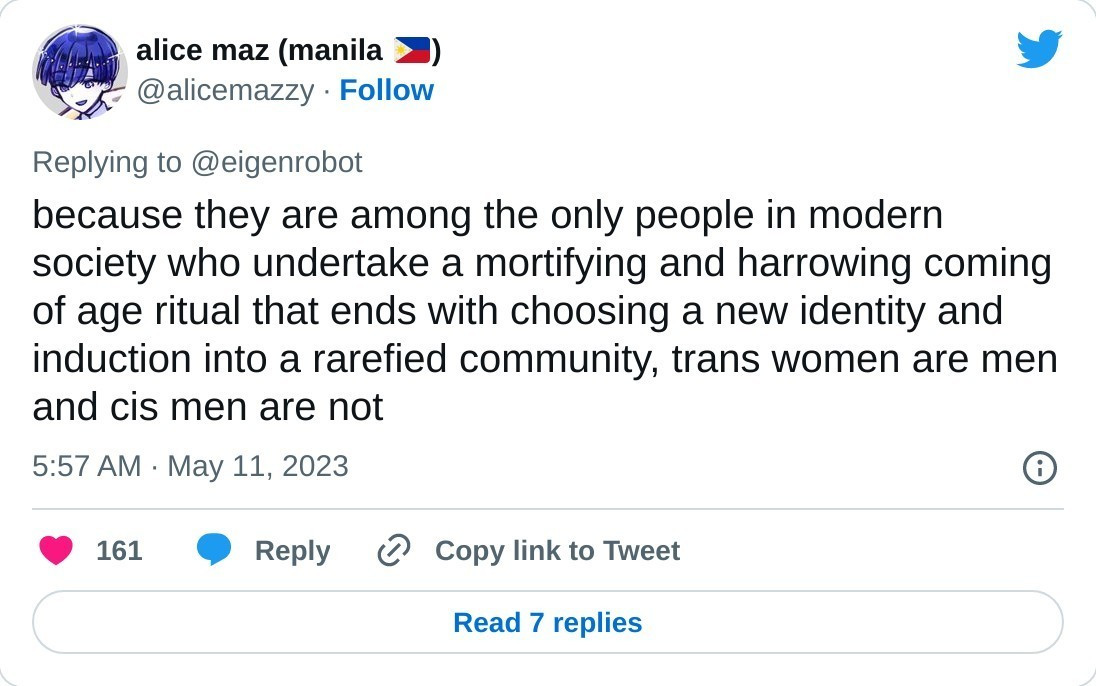The height and width of the screenshot is (686, 1096).
Task: Open Read 7 replies button
Action: (x=548, y=622)
